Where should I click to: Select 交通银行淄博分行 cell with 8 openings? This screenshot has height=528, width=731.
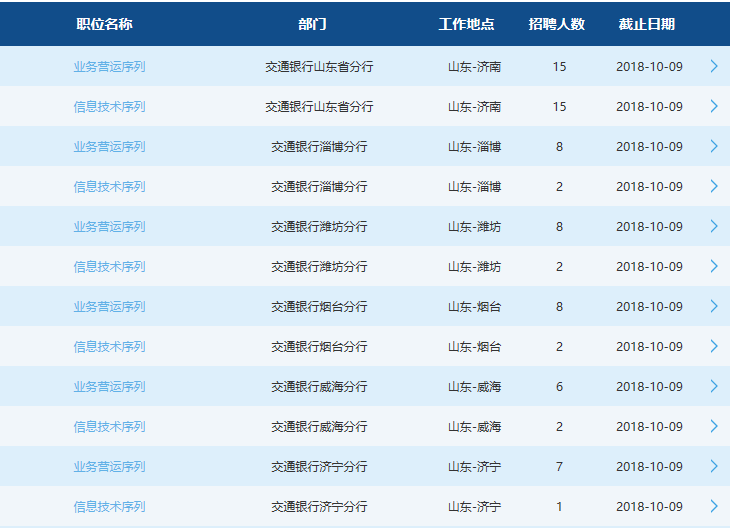click(319, 147)
